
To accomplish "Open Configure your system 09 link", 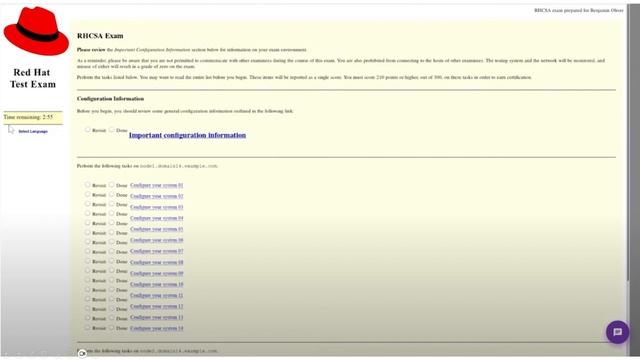I will click(157, 273).
